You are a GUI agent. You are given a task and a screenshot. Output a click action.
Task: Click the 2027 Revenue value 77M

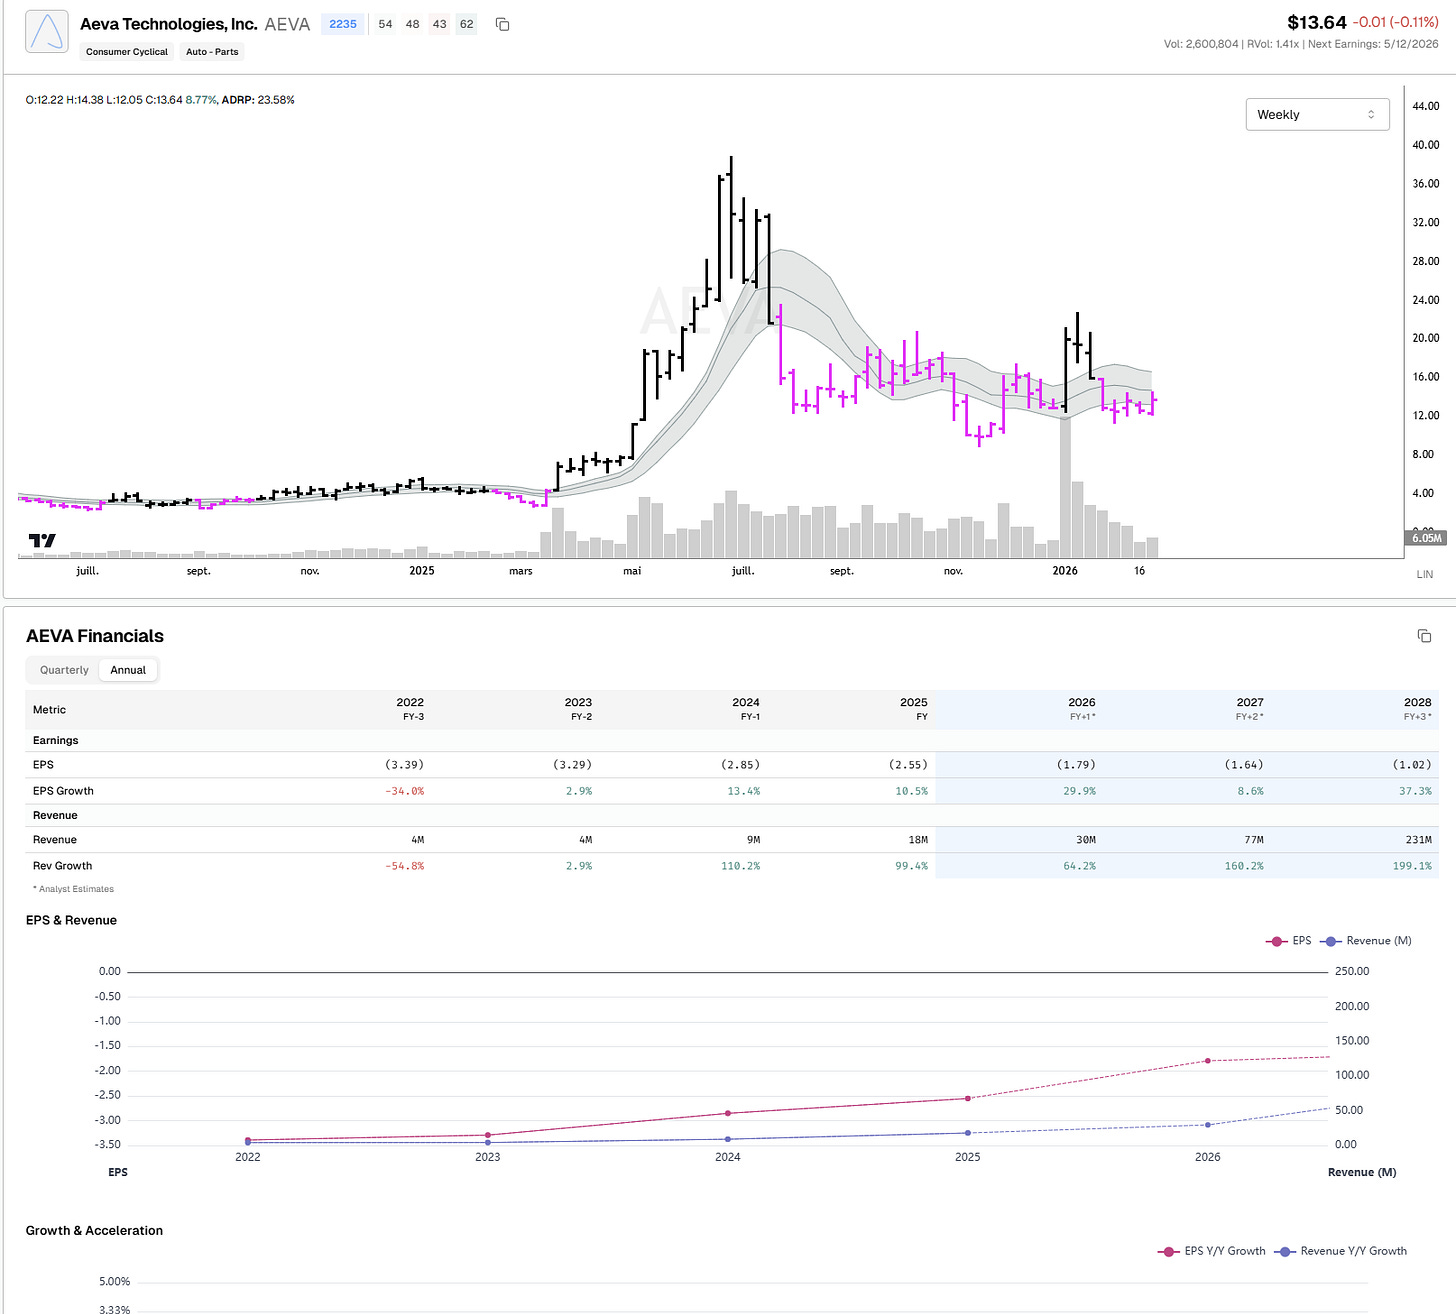[1254, 840]
